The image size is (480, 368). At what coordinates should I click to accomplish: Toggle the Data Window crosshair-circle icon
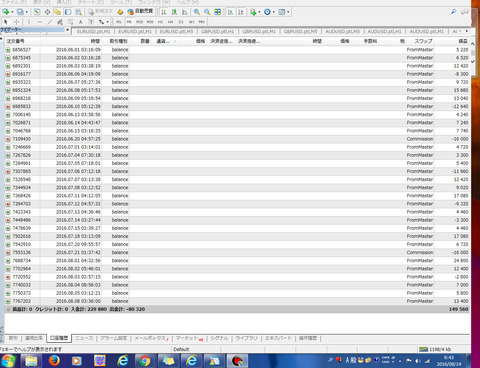[x=47, y=12]
